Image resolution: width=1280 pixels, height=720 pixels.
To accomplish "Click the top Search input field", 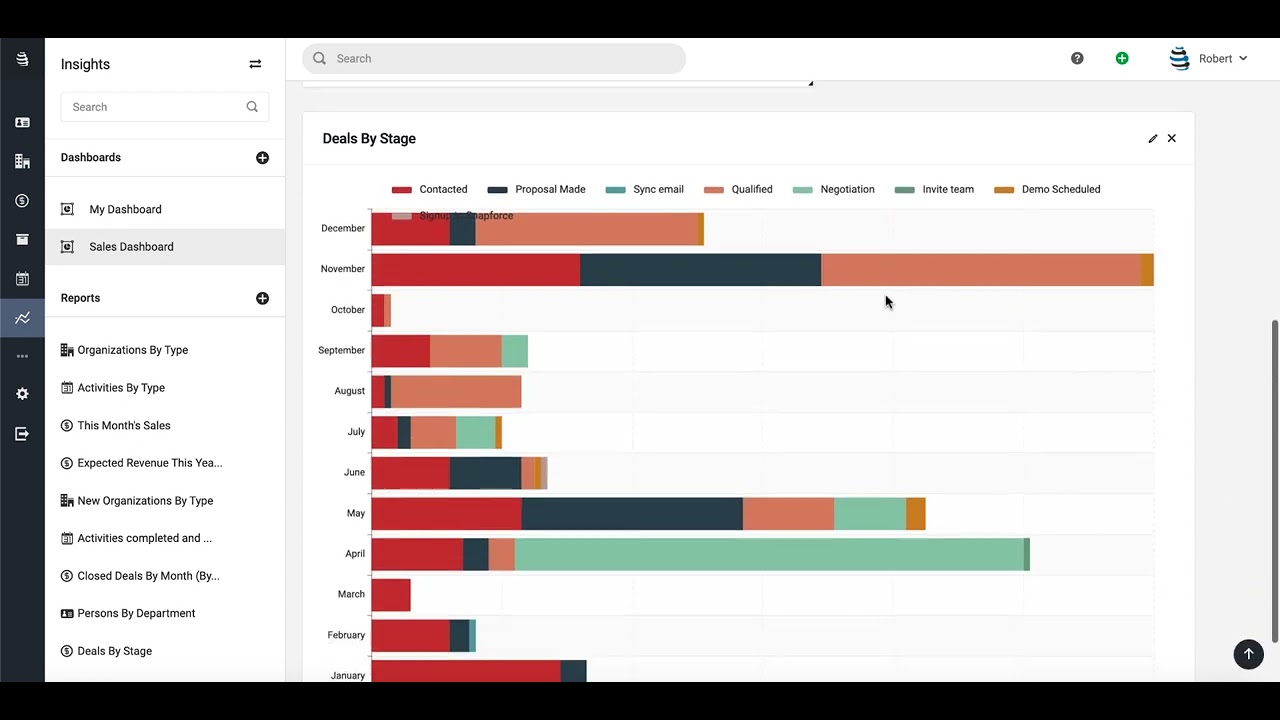I will click(x=494, y=58).
